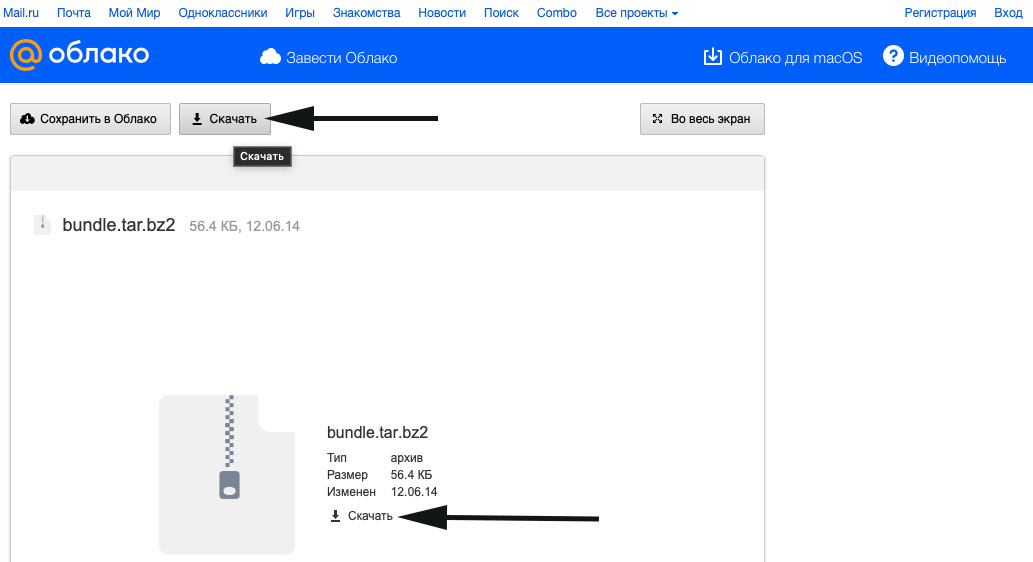Click the 56.4 КБ size value in details
Viewport: 1033px width, 562px height.
point(411,474)
